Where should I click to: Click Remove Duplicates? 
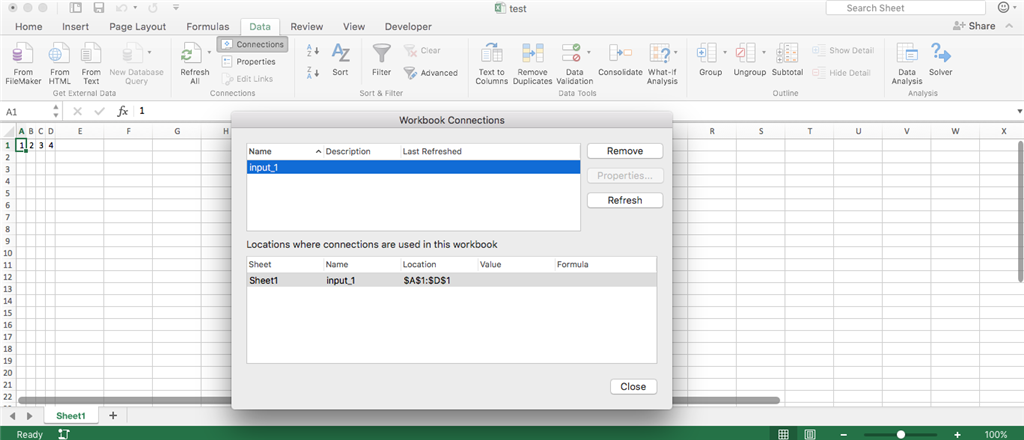click(x=532, y=64)
